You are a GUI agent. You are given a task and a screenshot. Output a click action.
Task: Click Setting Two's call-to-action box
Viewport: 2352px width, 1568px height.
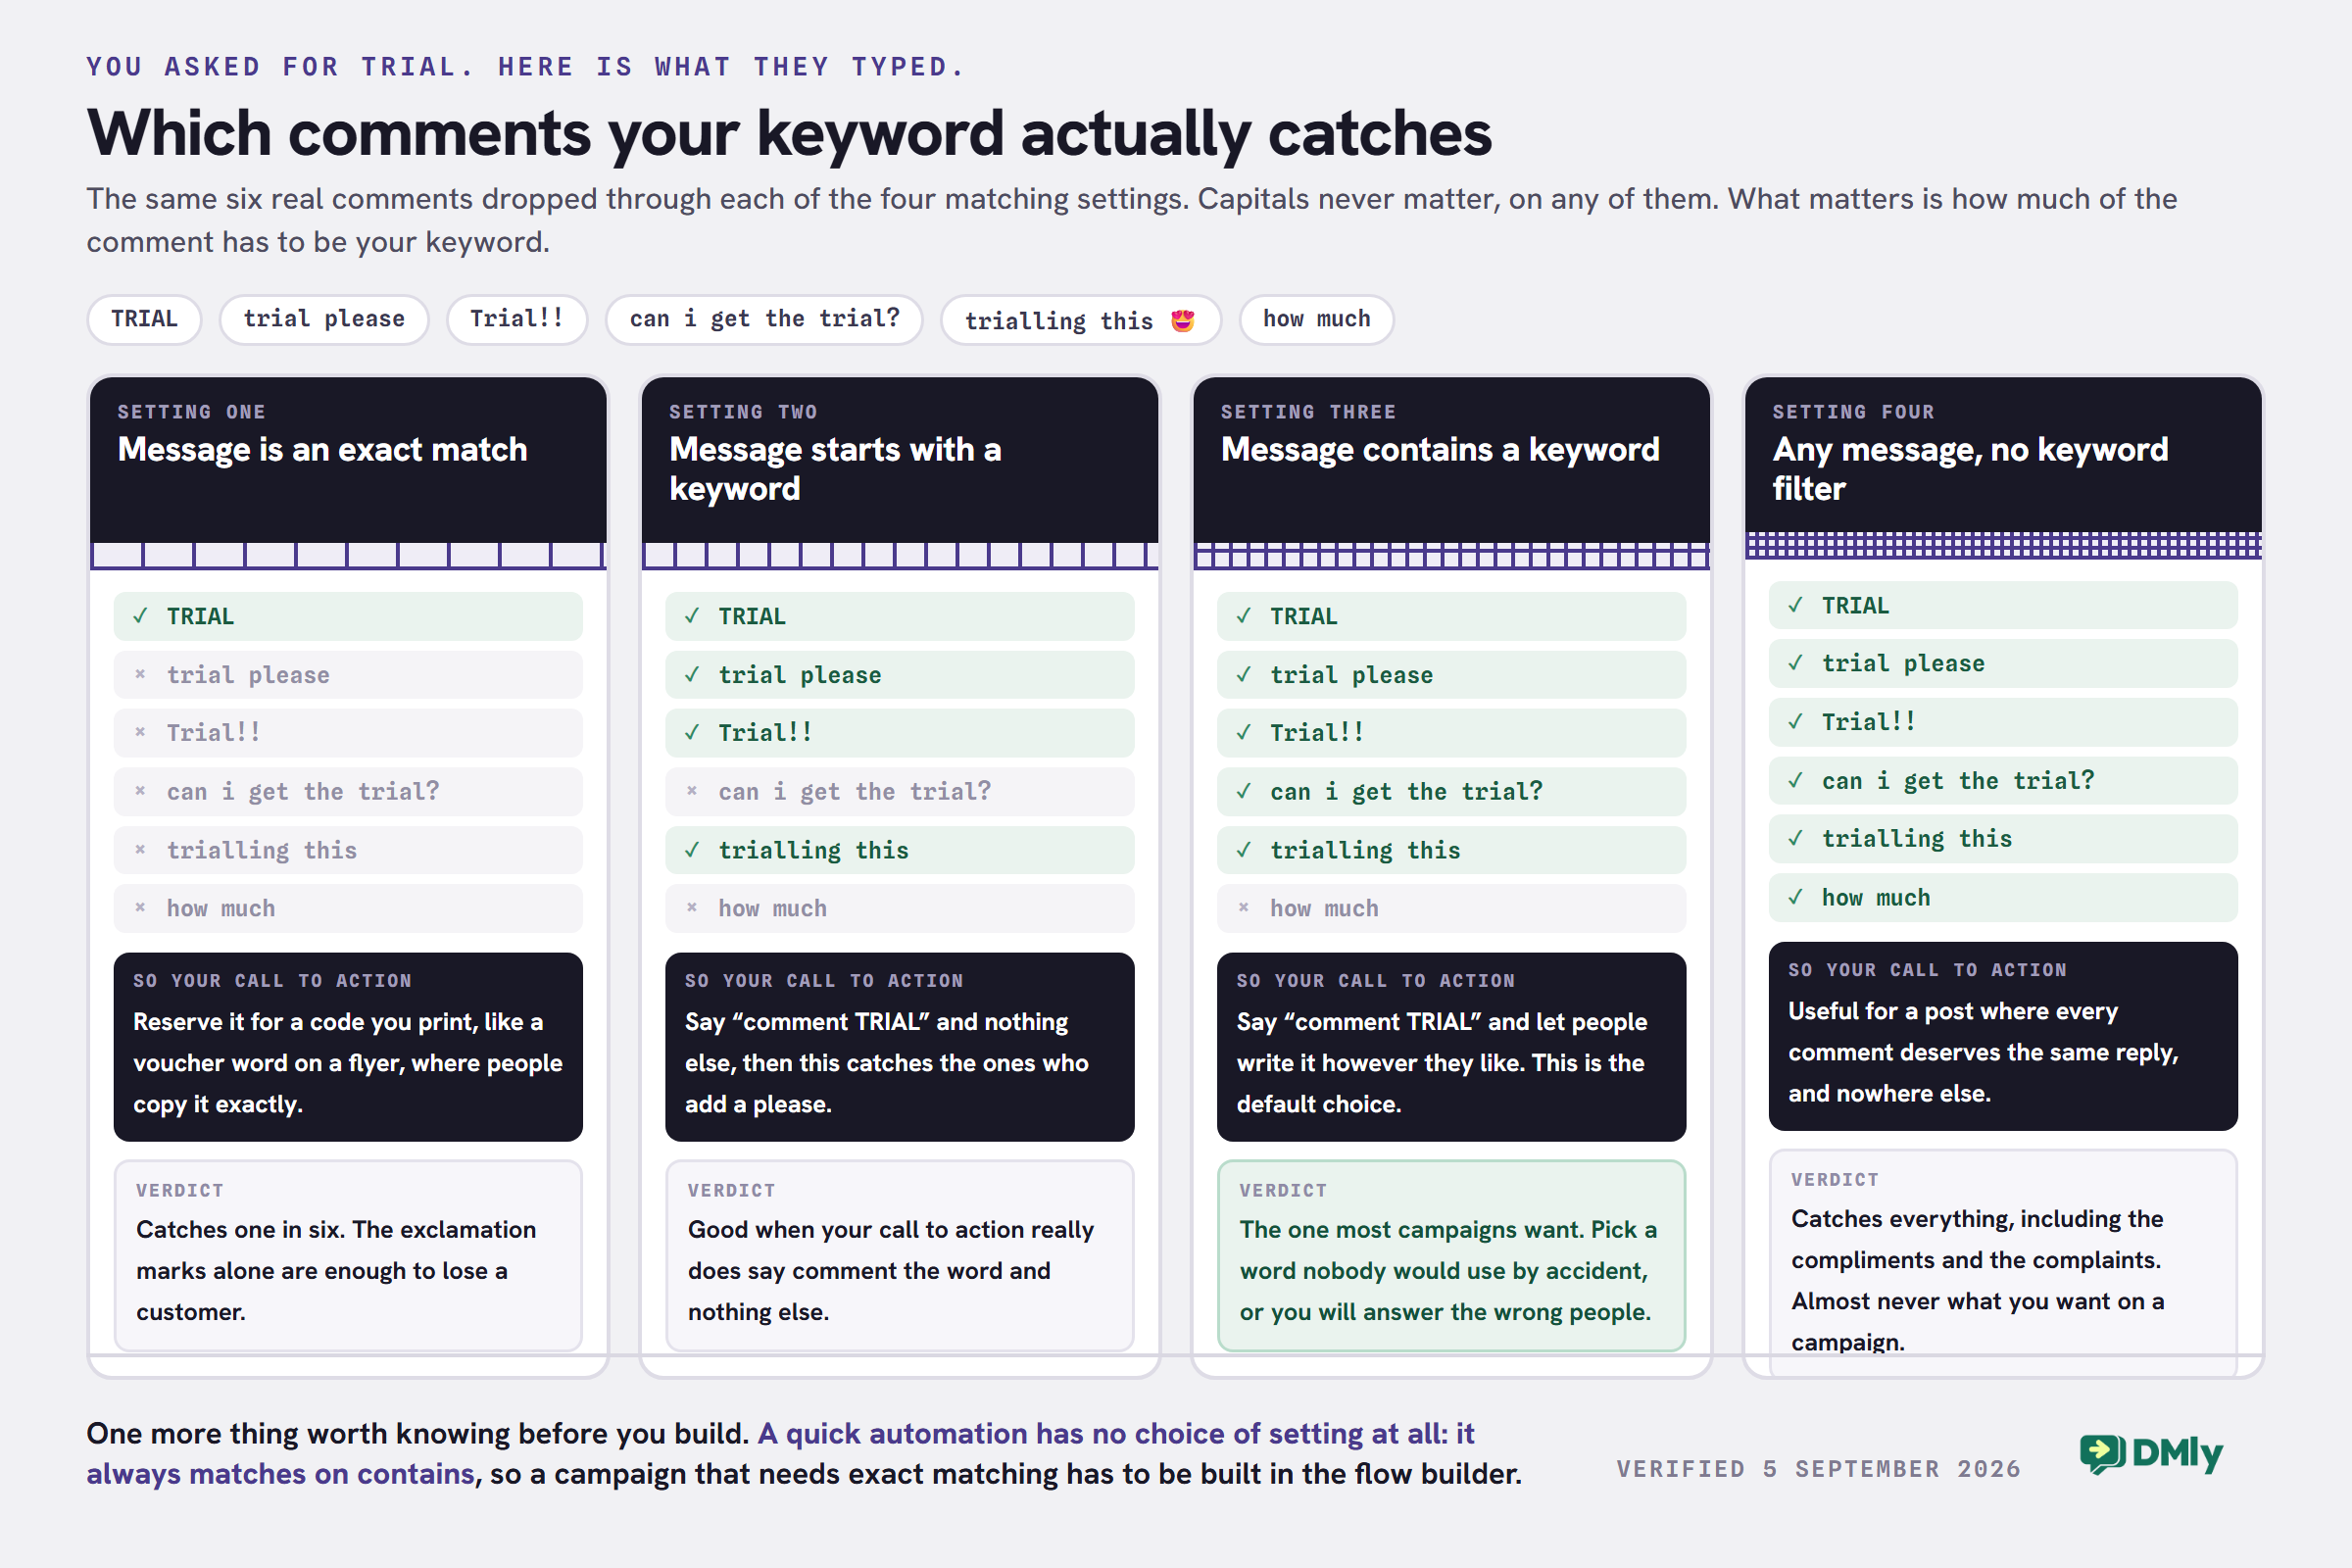(900, 1047)
